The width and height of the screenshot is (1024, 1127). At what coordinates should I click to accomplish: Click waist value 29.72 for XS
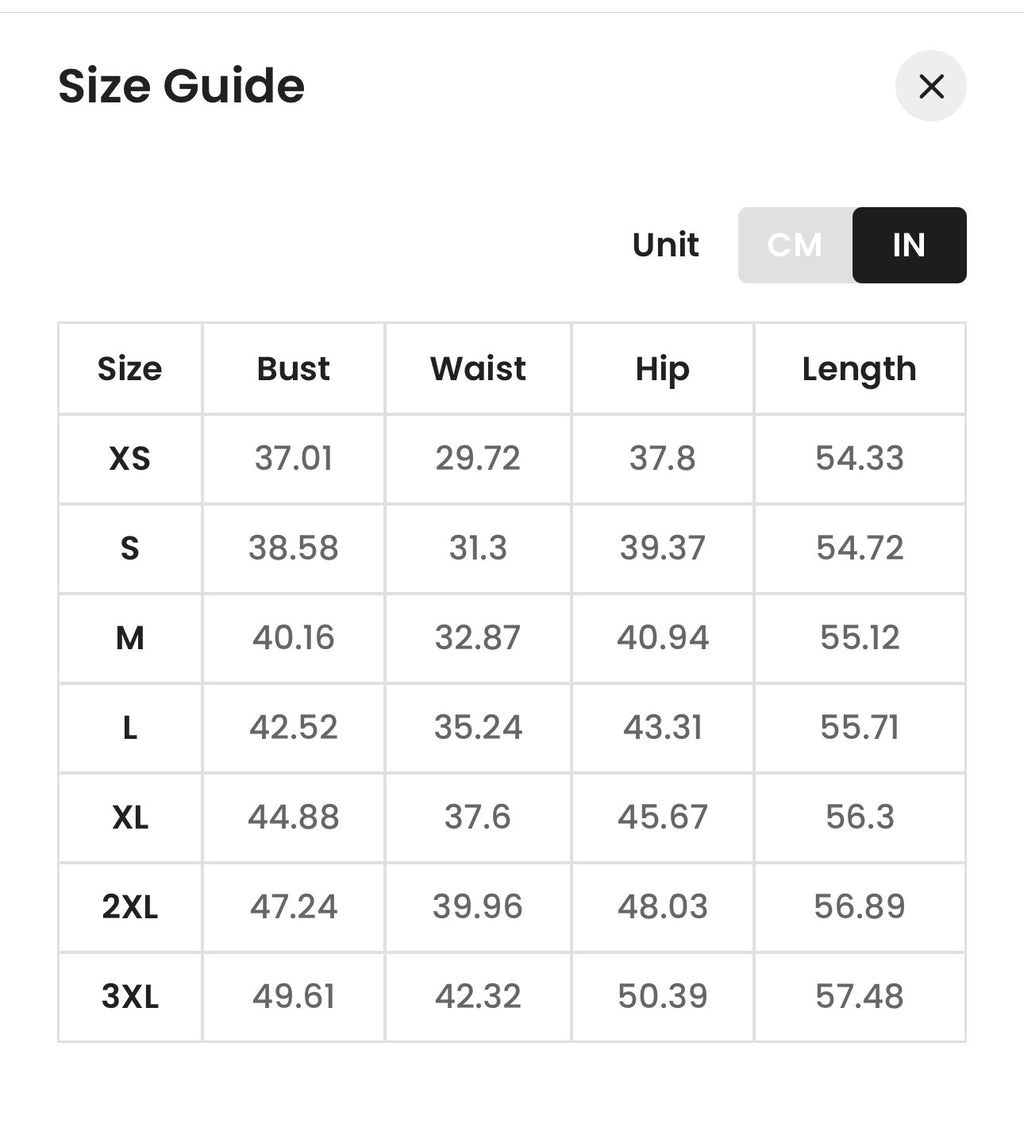[478, 459]
